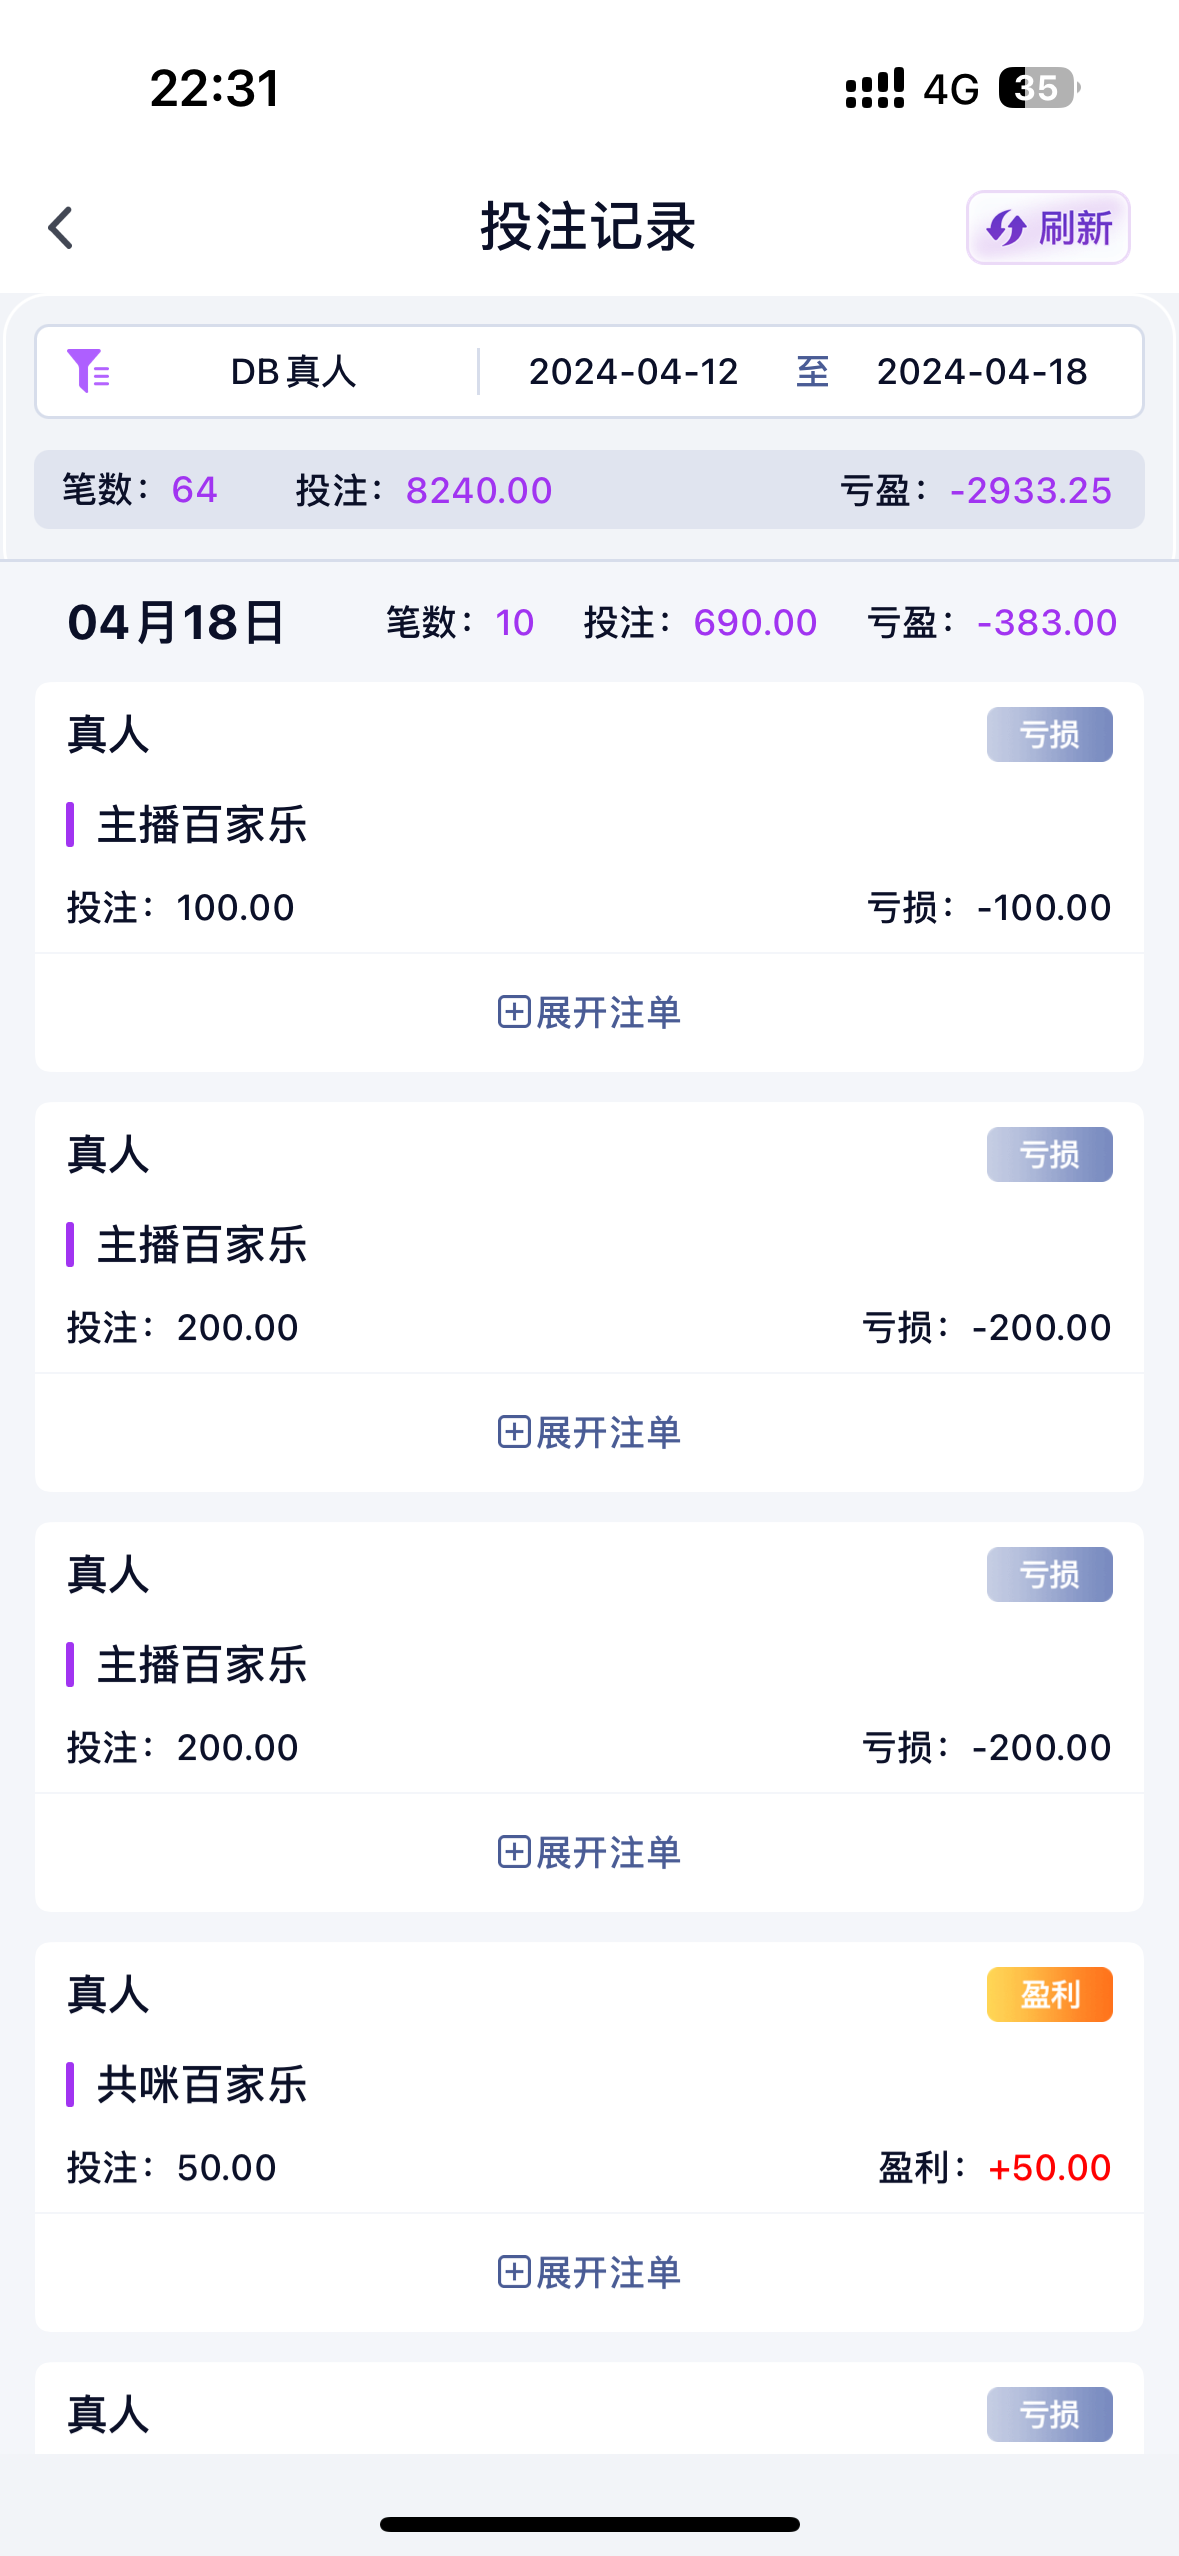This screenshot has width=1179, height=2556.
Task: Tap plus icon on 共咪百家乐 bet card
Action: pos(514,2272)
